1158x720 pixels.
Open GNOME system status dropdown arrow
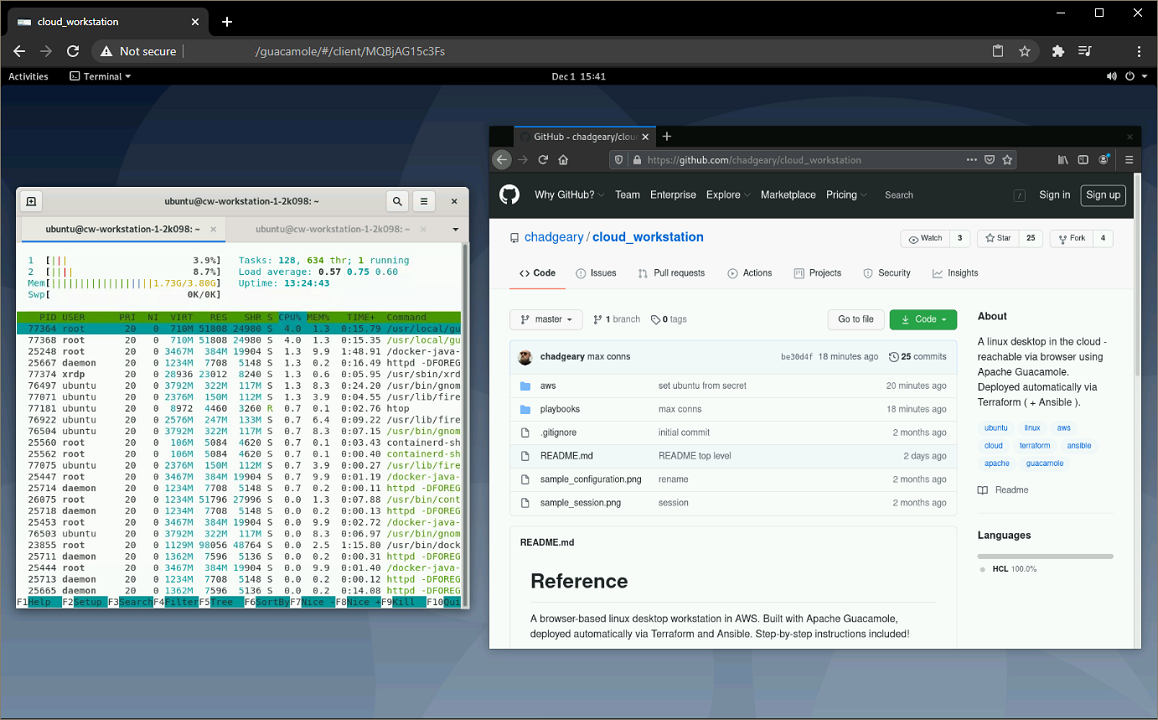(x=1145, y=76)
